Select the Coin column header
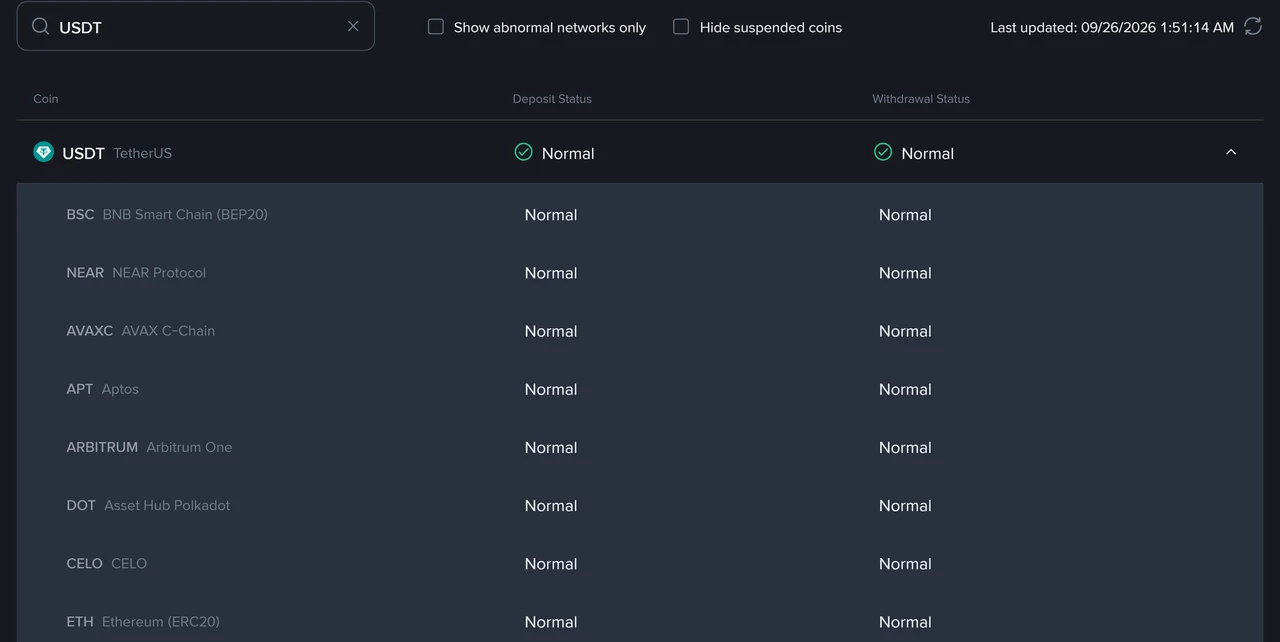The image size is (1280, 642). coord(46,99)
